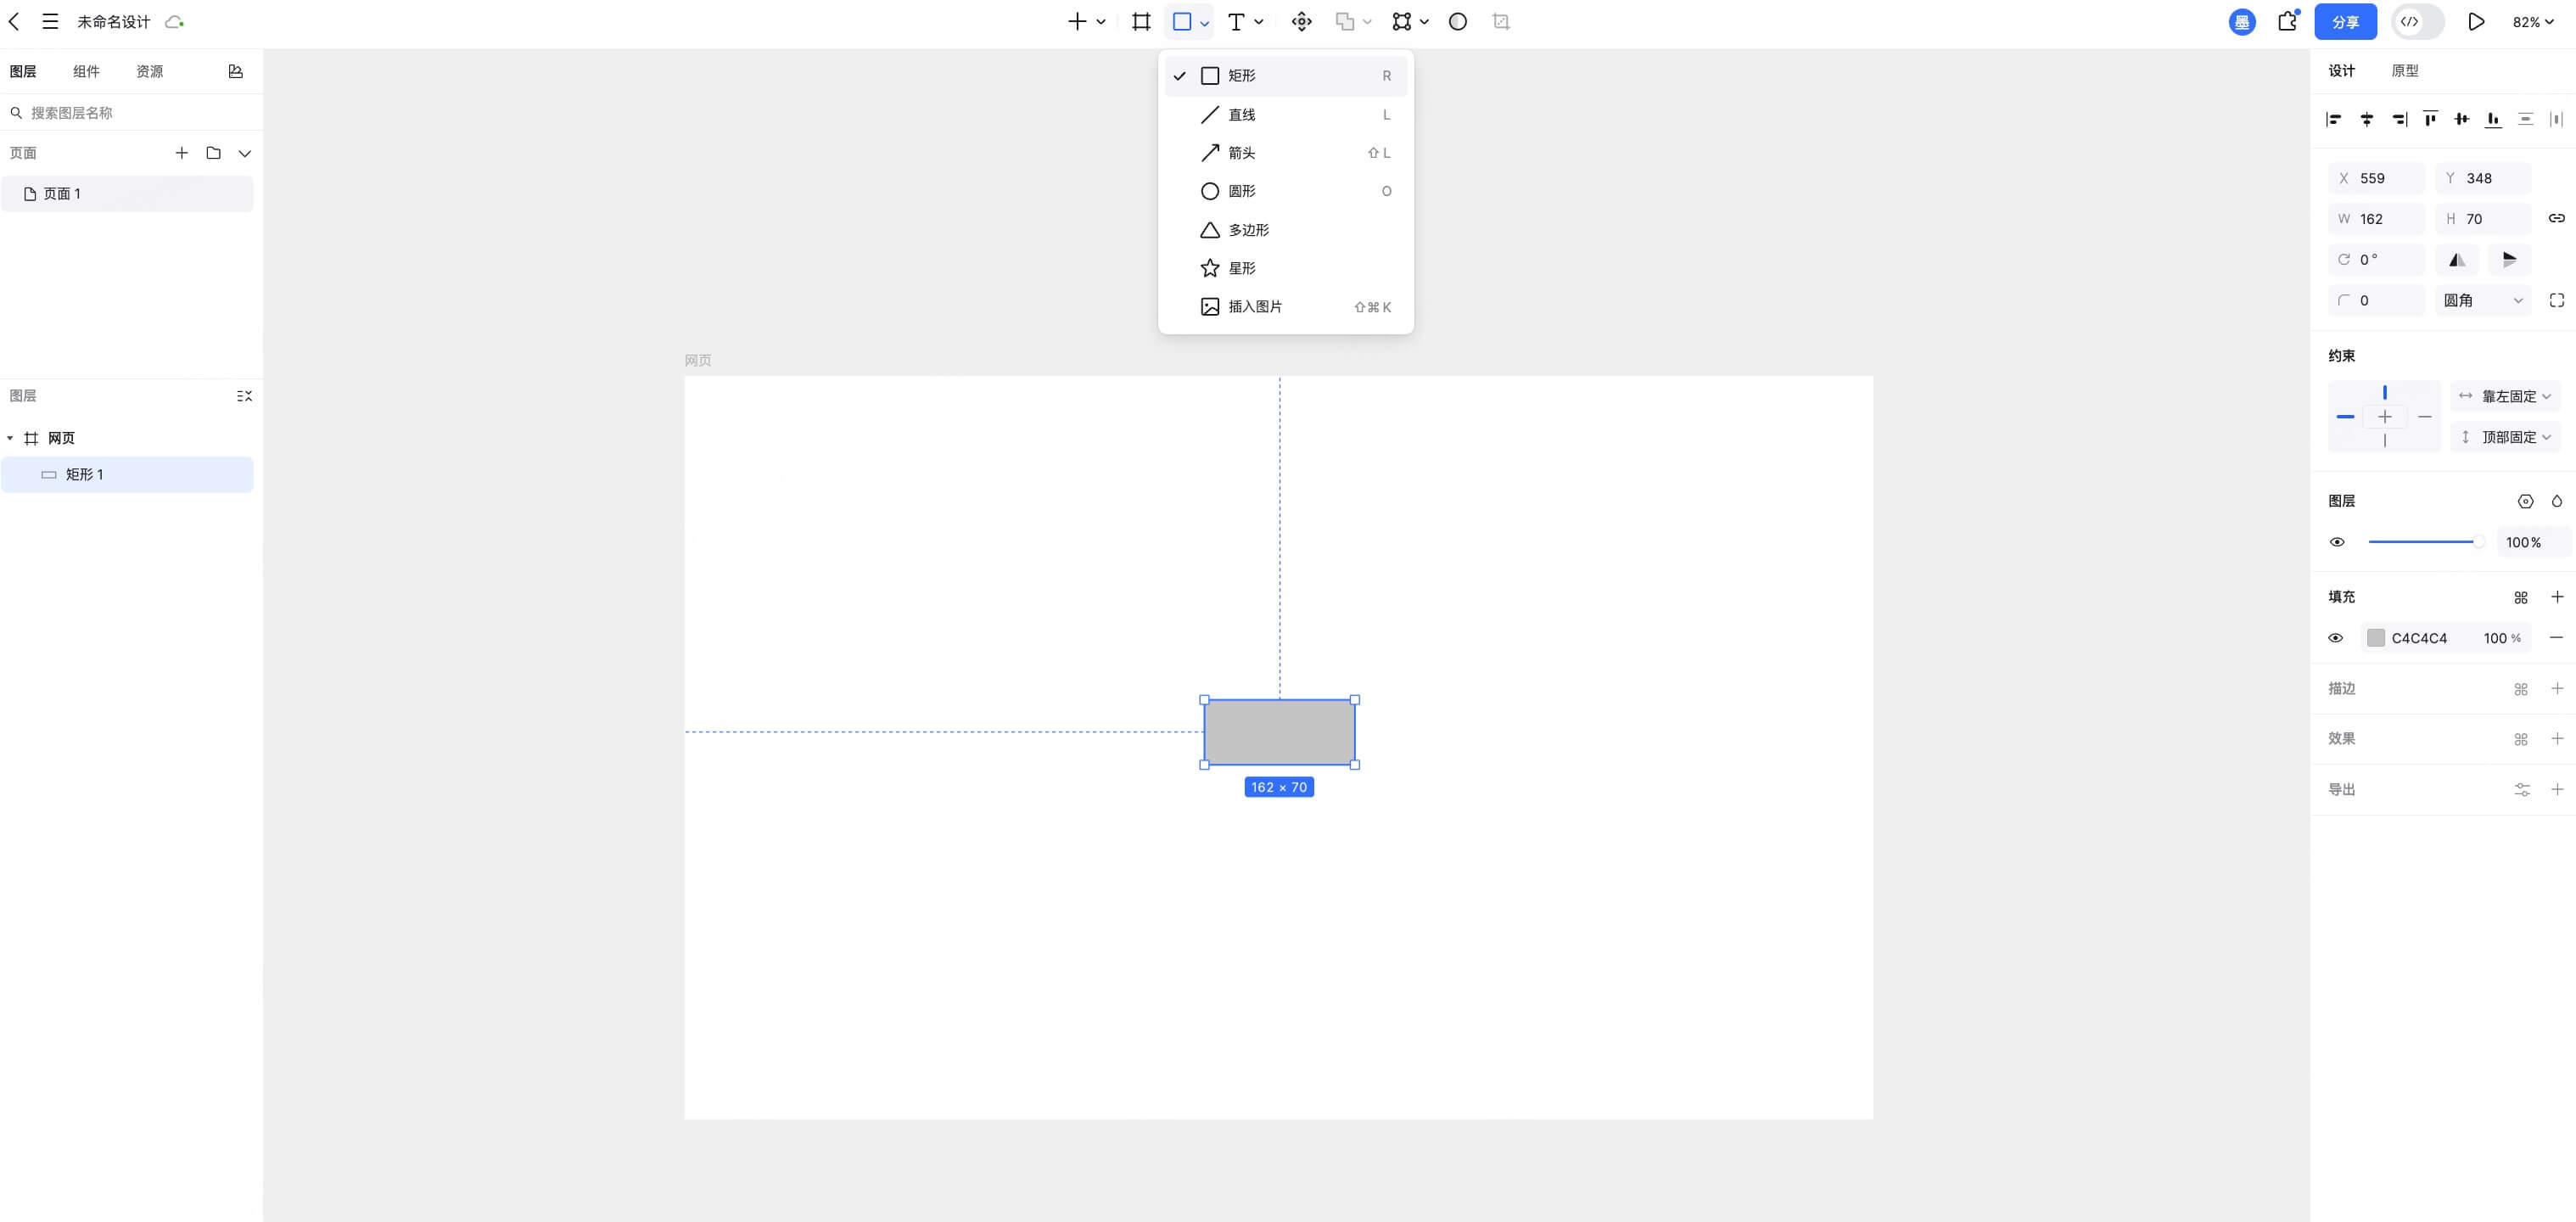This screenshot has width=2576, height=1222.
Task: Click the lock aspect ratio link icon
Action: click(2556, 219)
